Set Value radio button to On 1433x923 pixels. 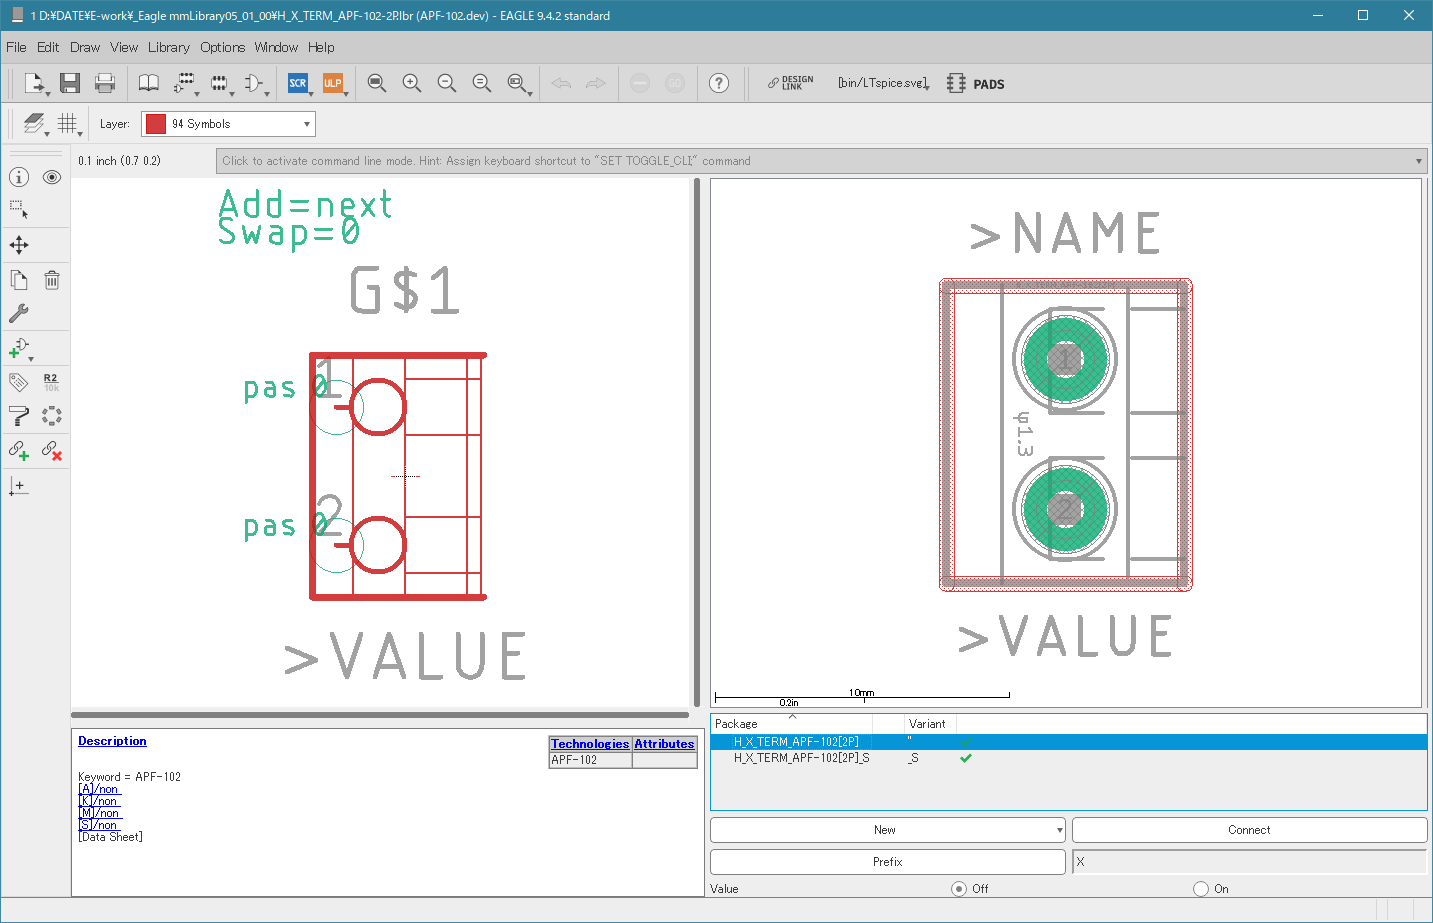(x=1201, y=889)
